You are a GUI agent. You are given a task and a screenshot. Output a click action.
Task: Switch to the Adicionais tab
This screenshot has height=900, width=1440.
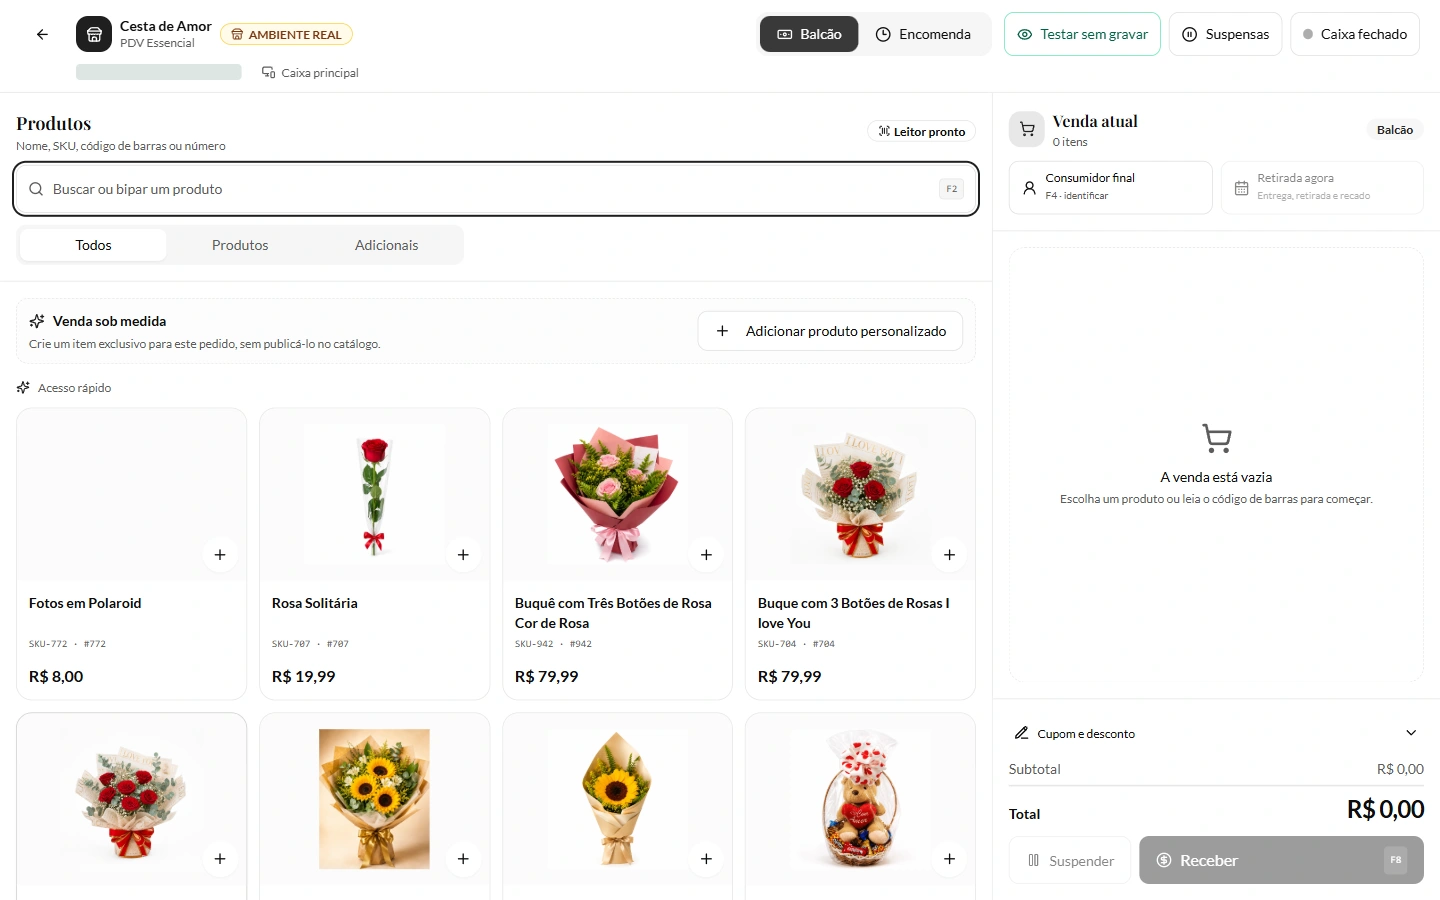(387, 245)
